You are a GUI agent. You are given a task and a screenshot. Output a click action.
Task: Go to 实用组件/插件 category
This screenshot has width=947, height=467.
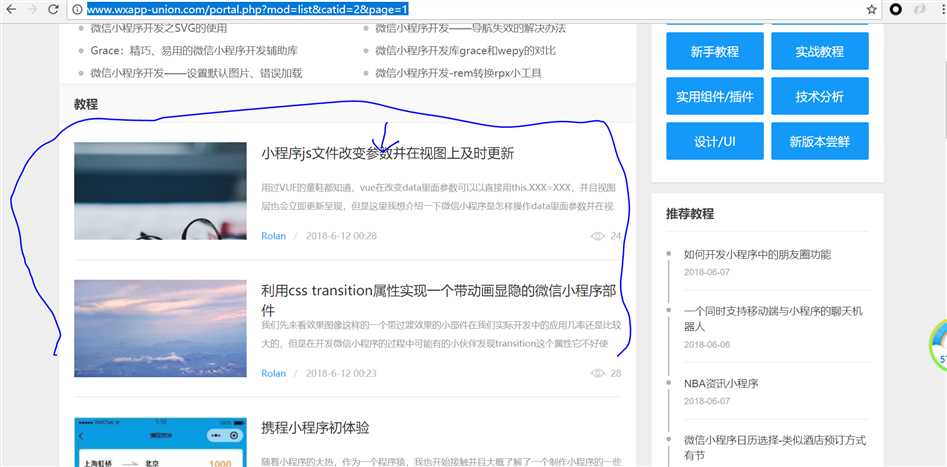[x=714, y=97]
